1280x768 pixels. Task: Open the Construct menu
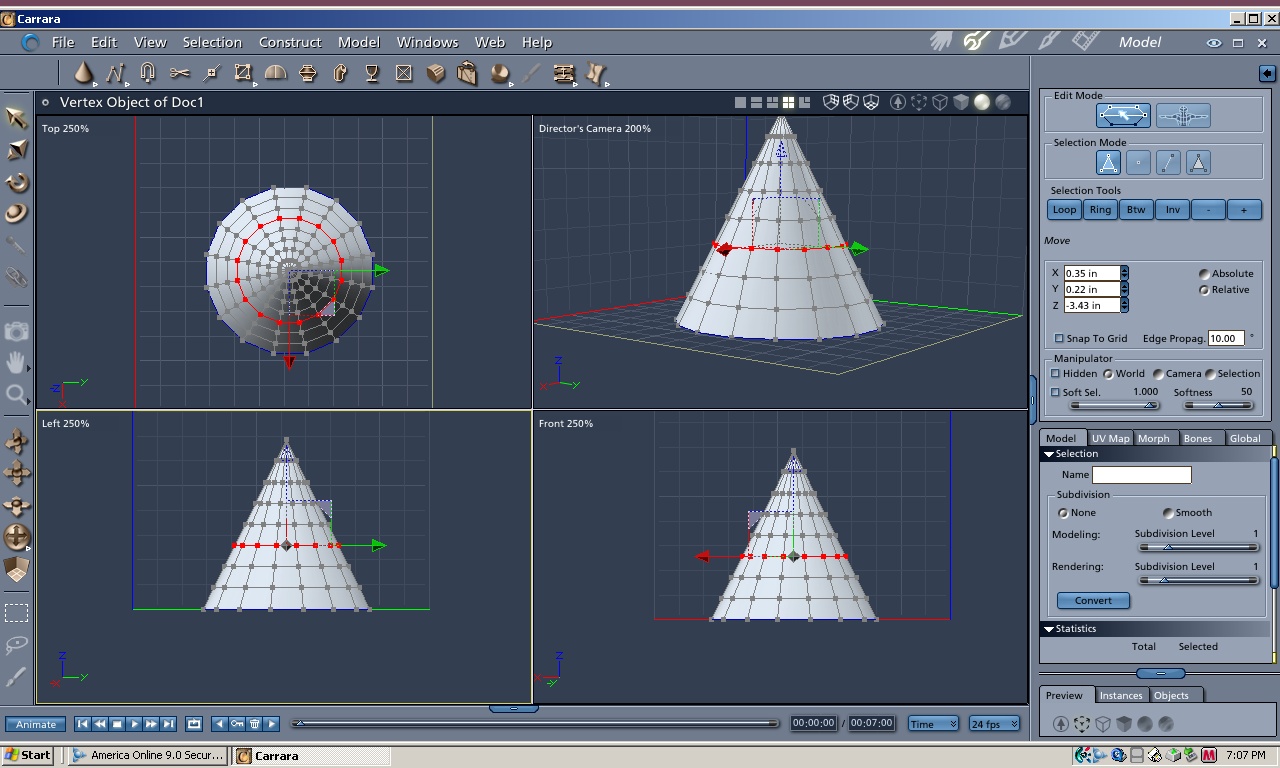tap(290, 42)
